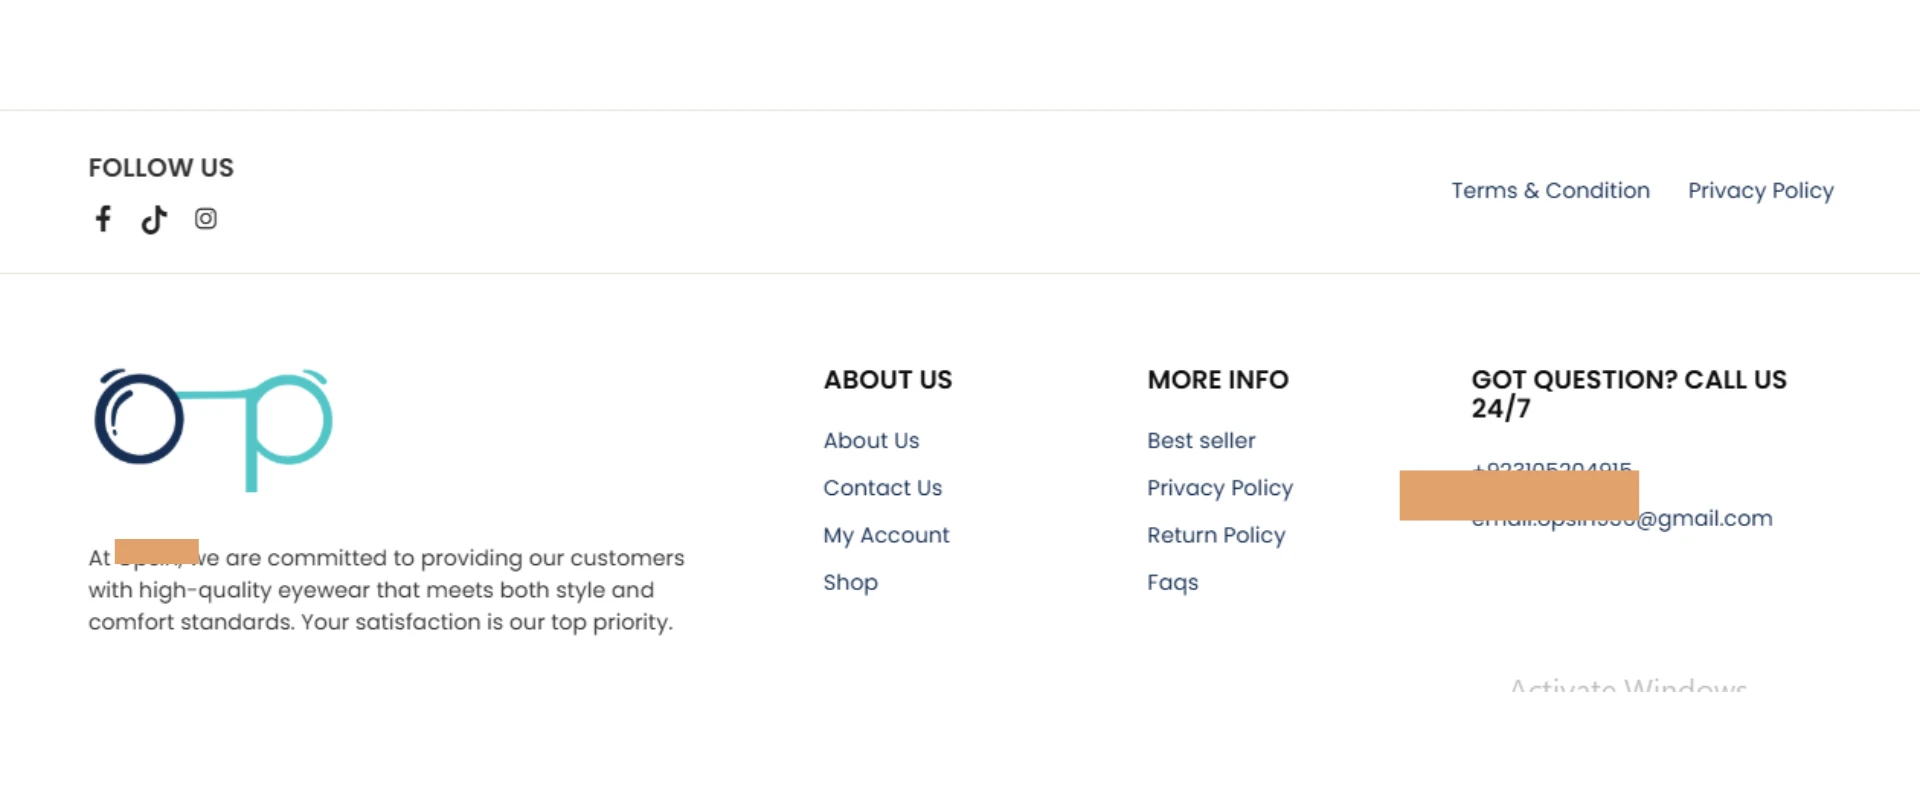Open the Terms & Condition link
This screenshot has height=800, width=1920.
(x=1550, y=191)
